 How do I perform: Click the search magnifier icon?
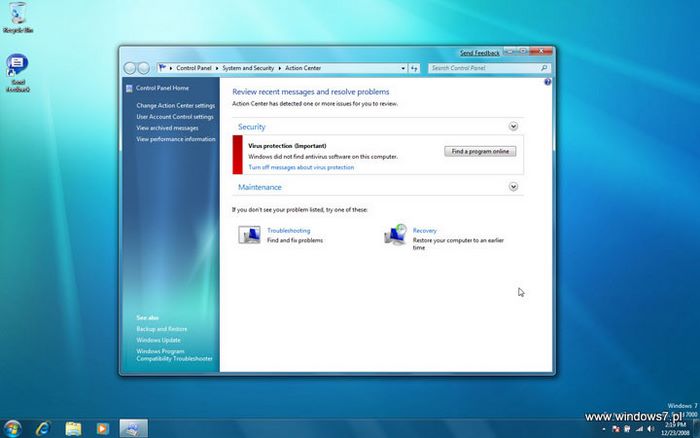[544, 68]
